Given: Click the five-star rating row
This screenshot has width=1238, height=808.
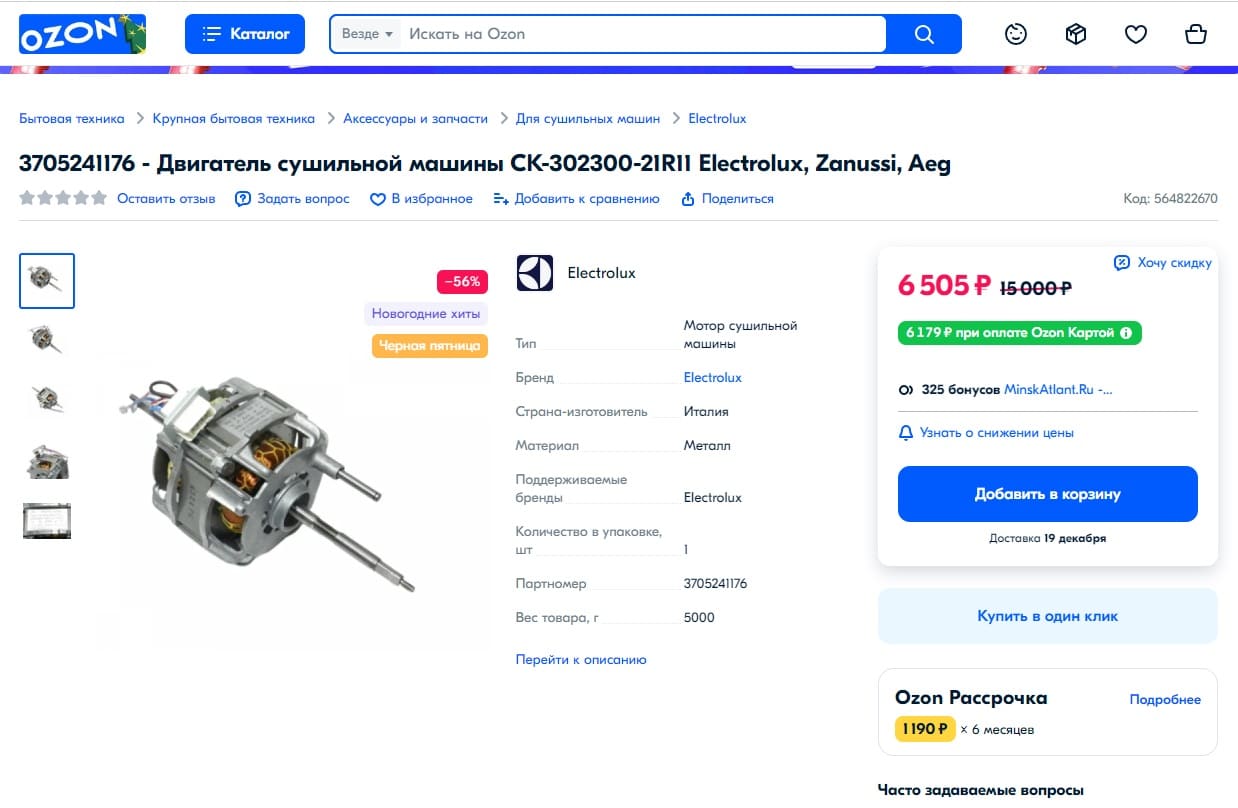Looking at the screenshot, I should 63,198.
